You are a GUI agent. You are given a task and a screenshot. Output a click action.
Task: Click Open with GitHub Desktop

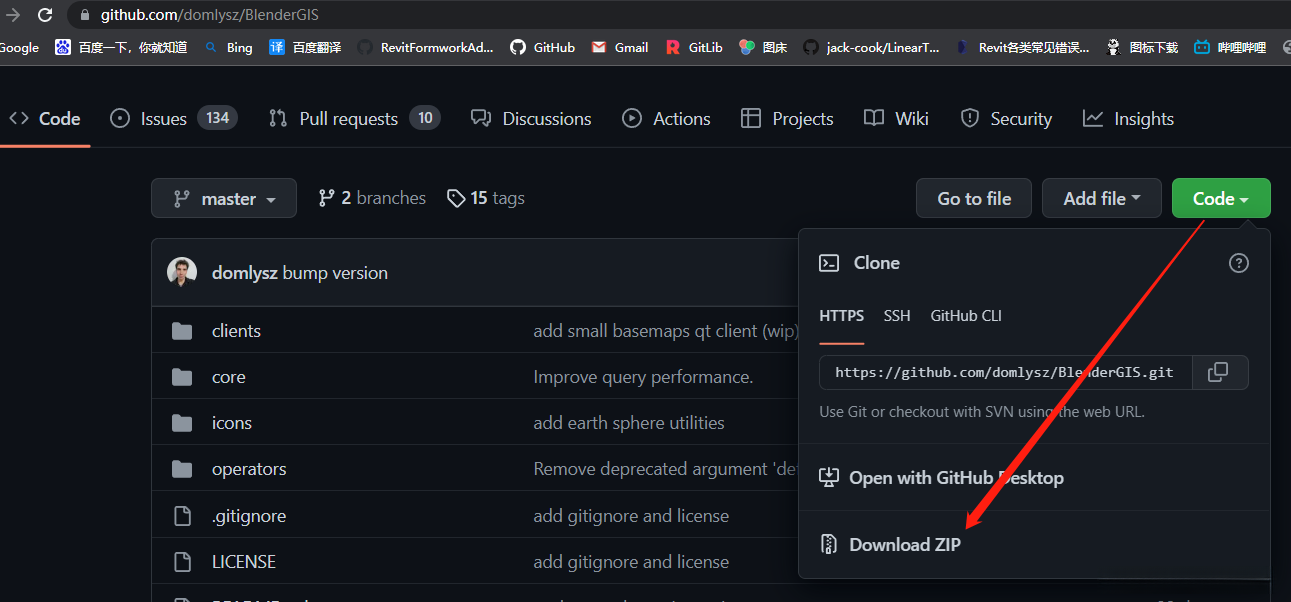pyautogui.click(x=955, y=478)
